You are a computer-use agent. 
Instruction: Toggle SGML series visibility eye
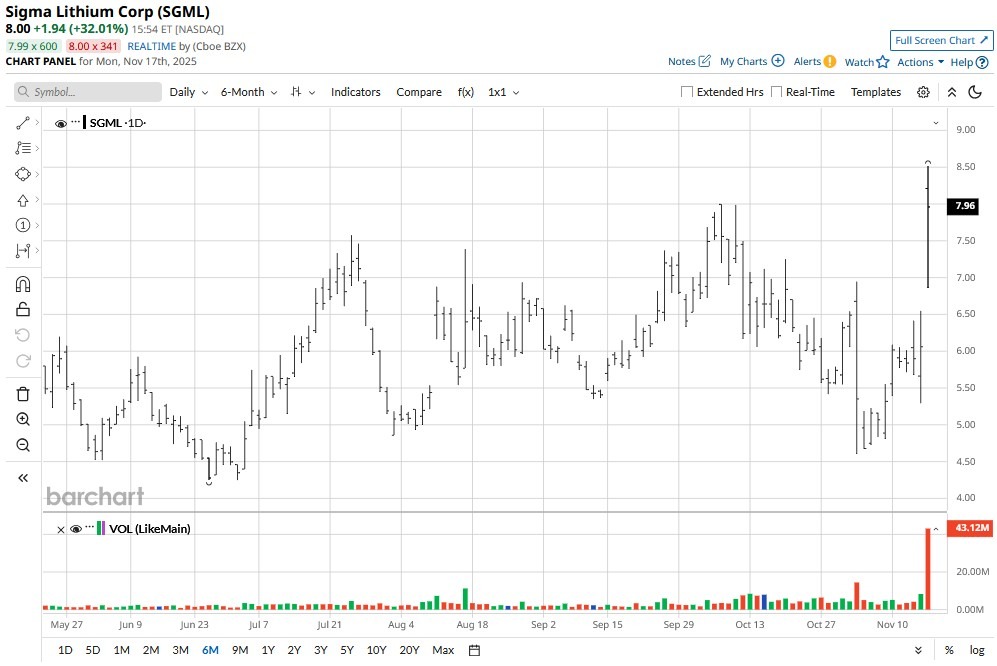point(61,123)
